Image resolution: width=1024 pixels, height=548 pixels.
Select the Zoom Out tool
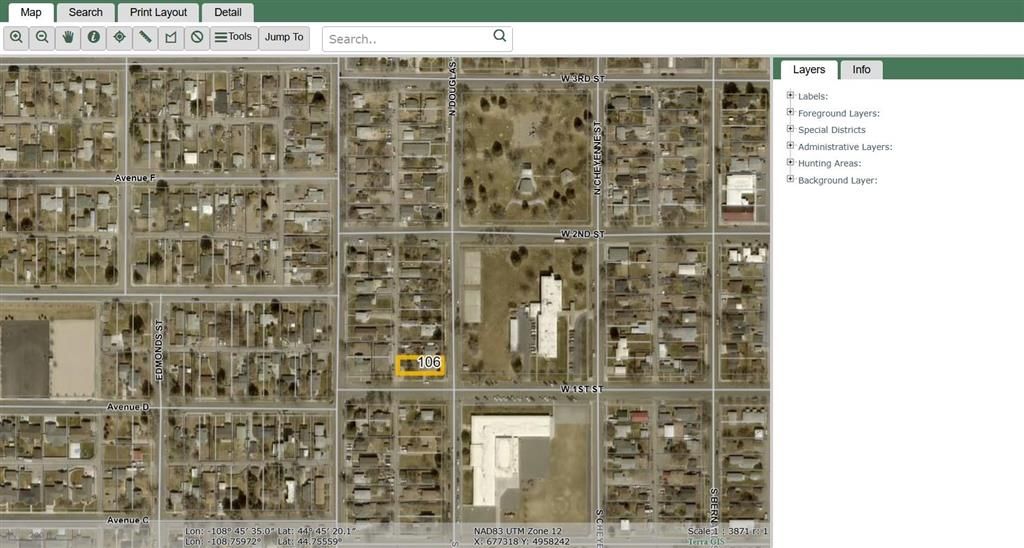(42, 37)
